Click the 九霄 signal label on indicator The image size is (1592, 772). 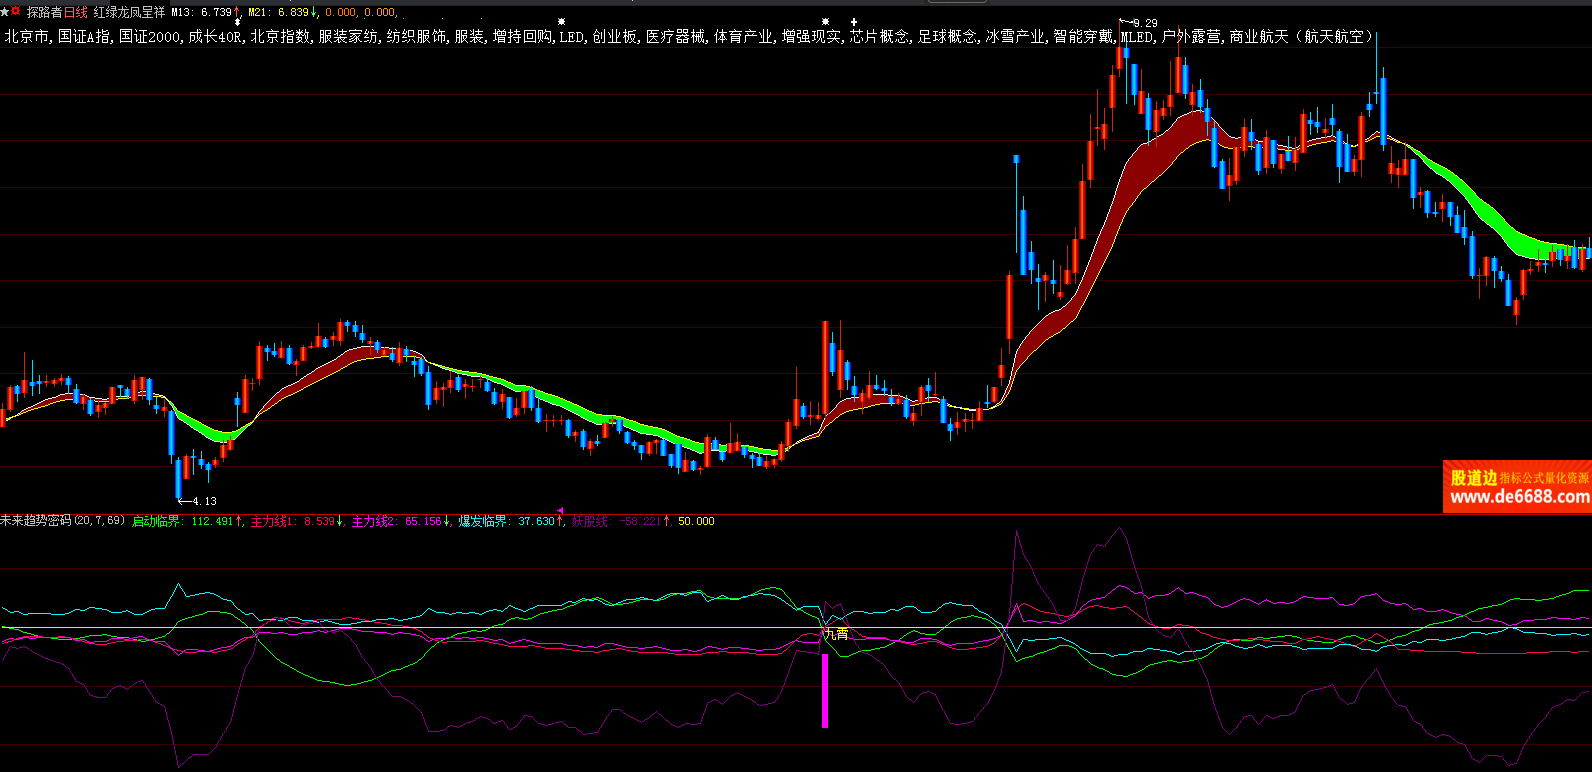click(835, 634)
